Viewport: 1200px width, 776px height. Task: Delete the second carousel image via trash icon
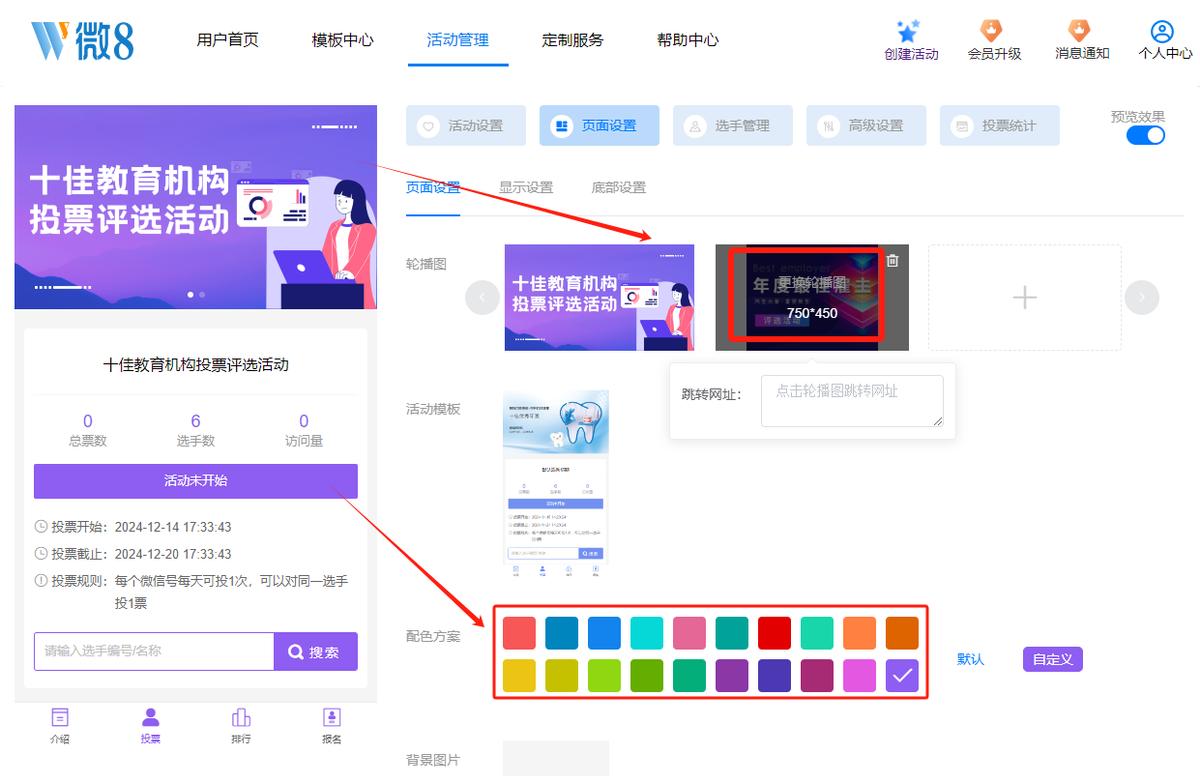click(x=892, y=260)
